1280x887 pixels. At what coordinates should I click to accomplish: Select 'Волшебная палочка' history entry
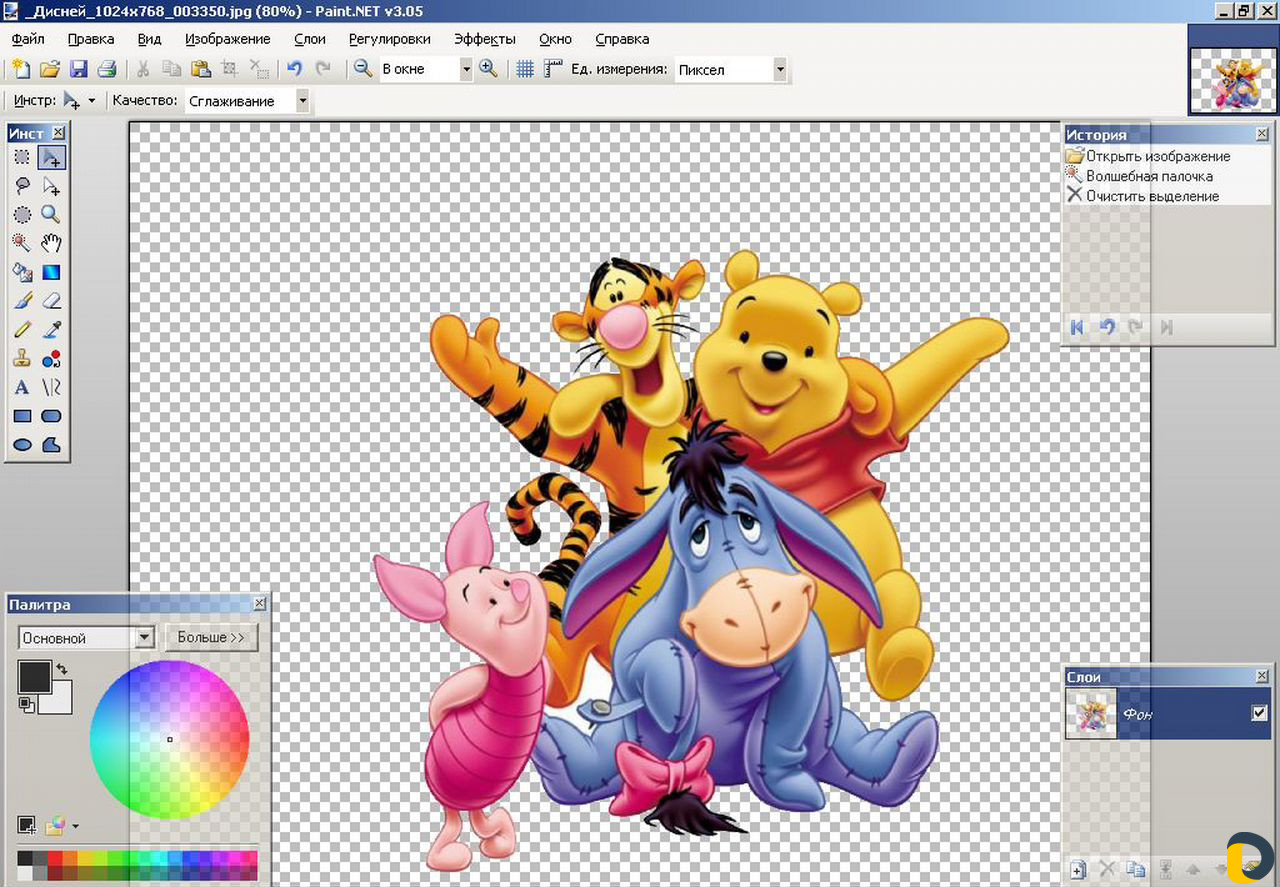1166,176
